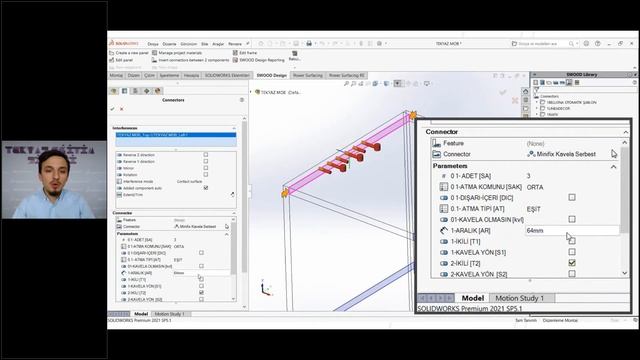Open search box dropdown arrow
The image size is (640, 360).
(577, 44)
